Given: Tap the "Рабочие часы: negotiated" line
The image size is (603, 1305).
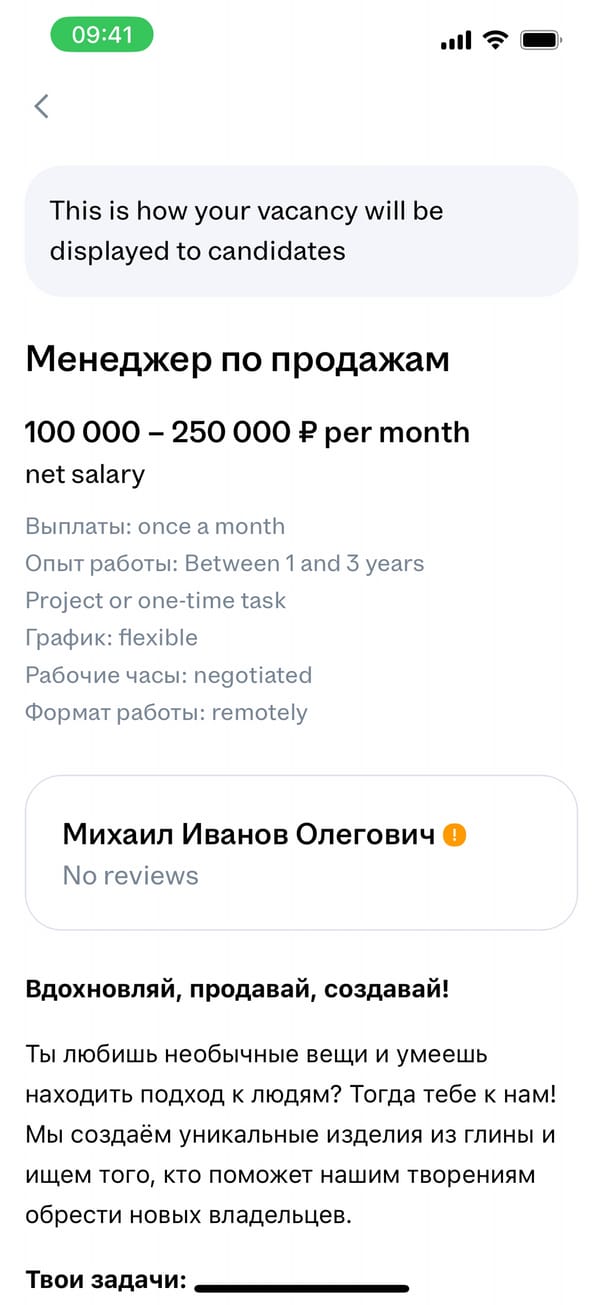Looking at the screenshot, I should [168, 675].
